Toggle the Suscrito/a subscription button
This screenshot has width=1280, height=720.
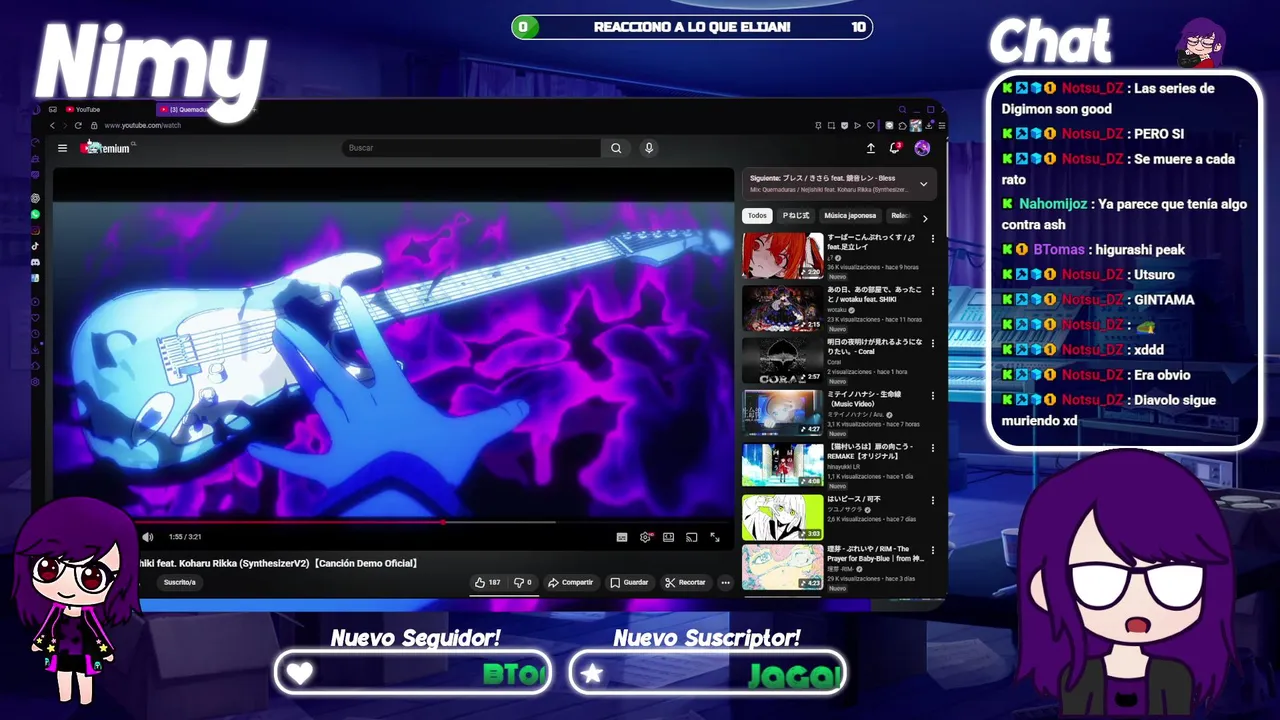(x=180, y=582)
